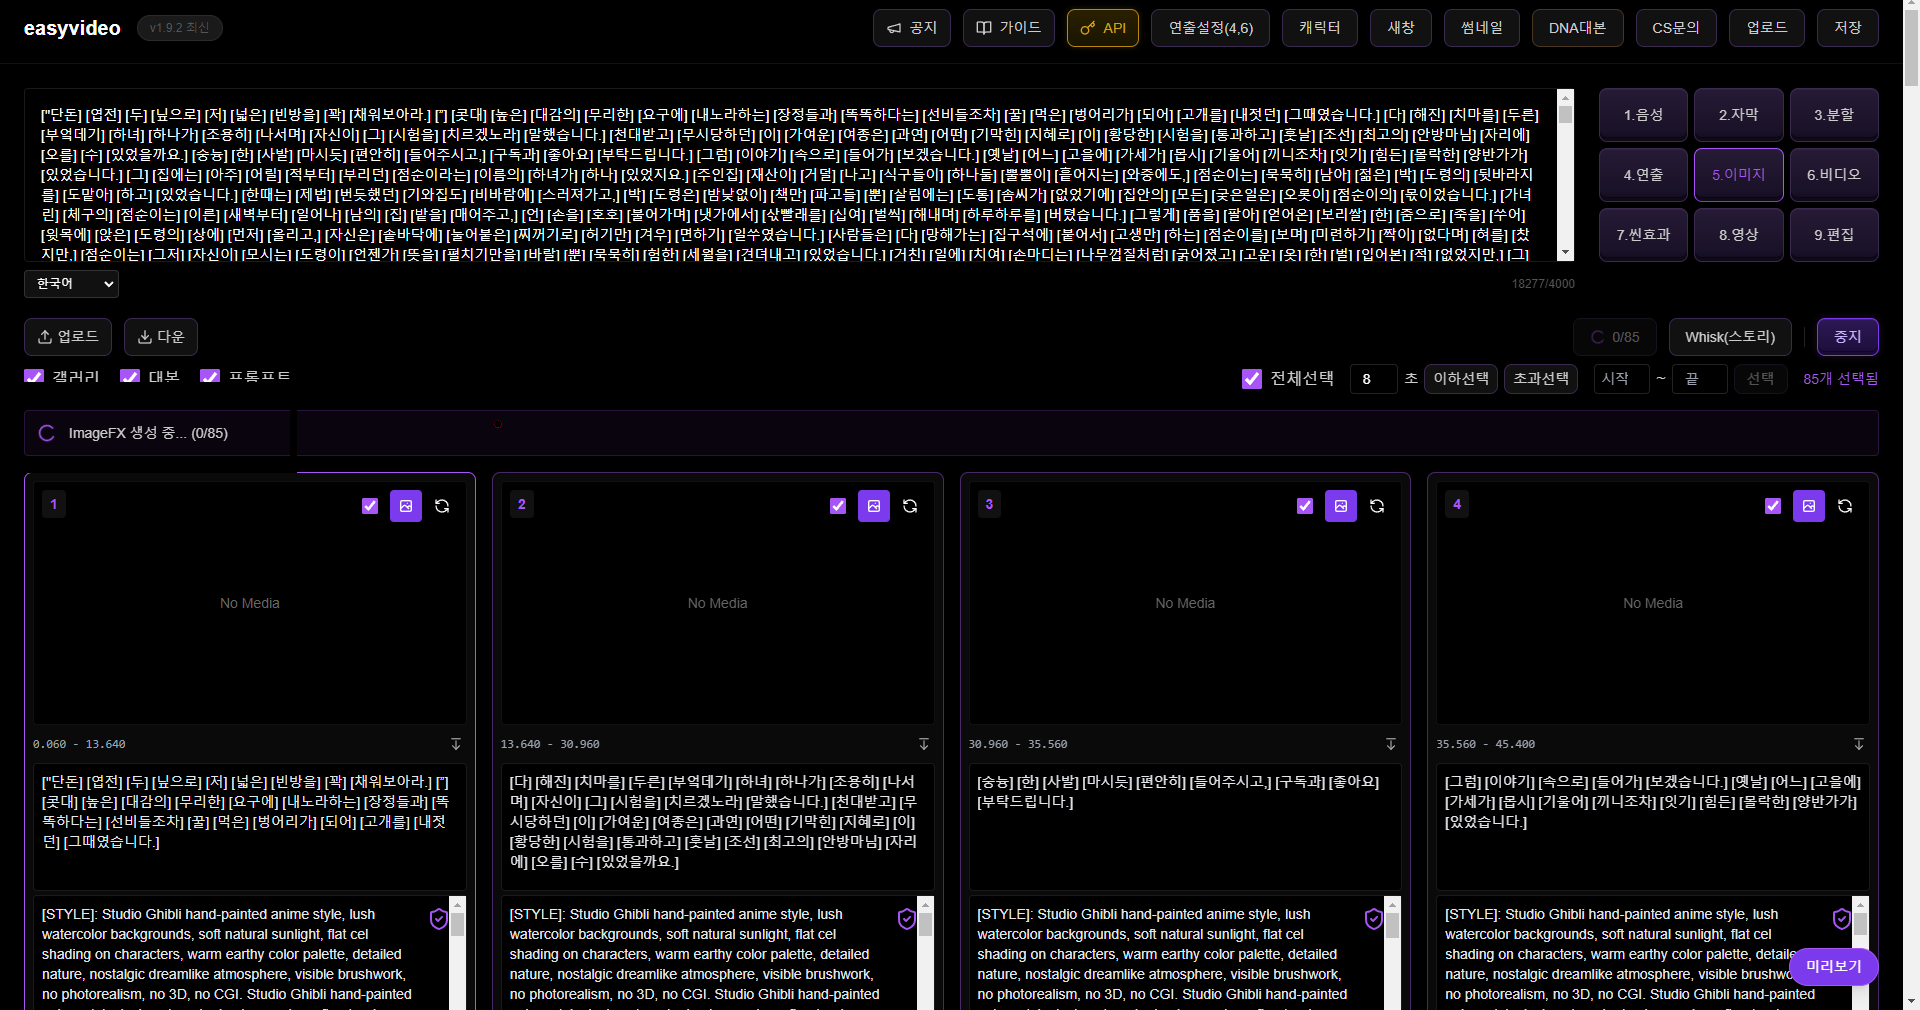
Task: Uncheck the 전체선택 checkbox
Action: [x=1251, y=379]
